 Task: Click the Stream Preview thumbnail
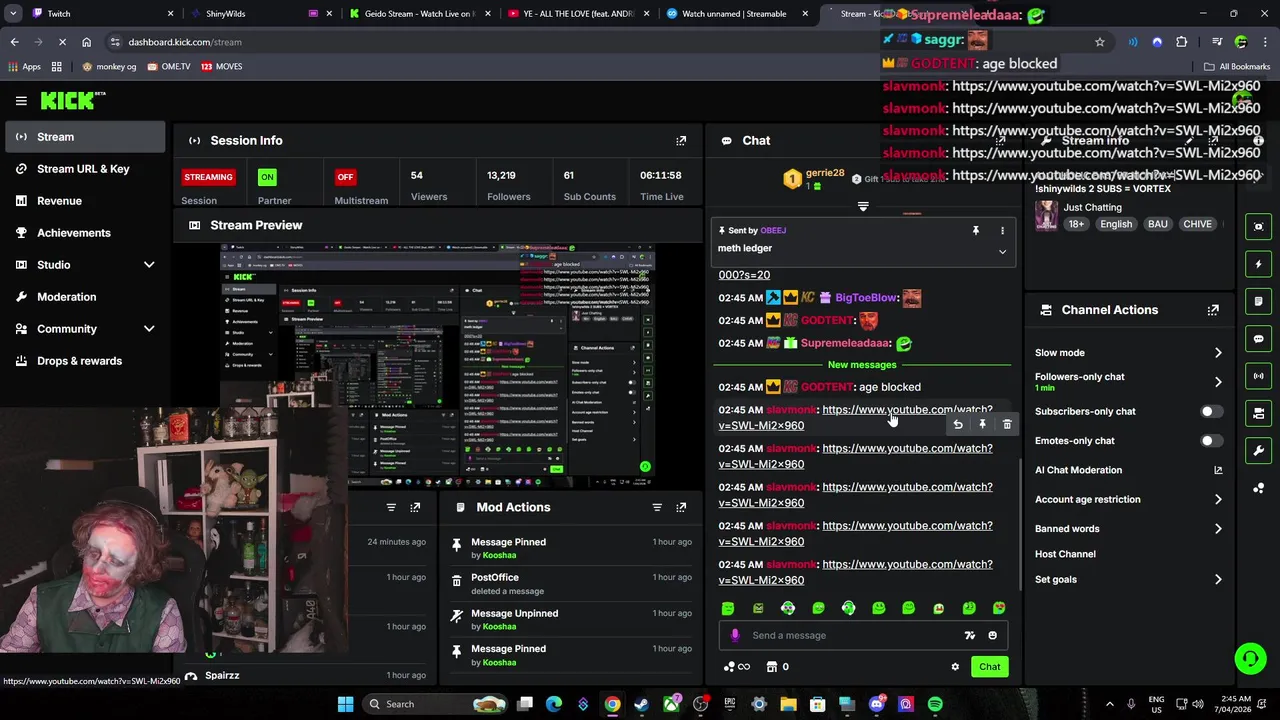tap(438, 364)
